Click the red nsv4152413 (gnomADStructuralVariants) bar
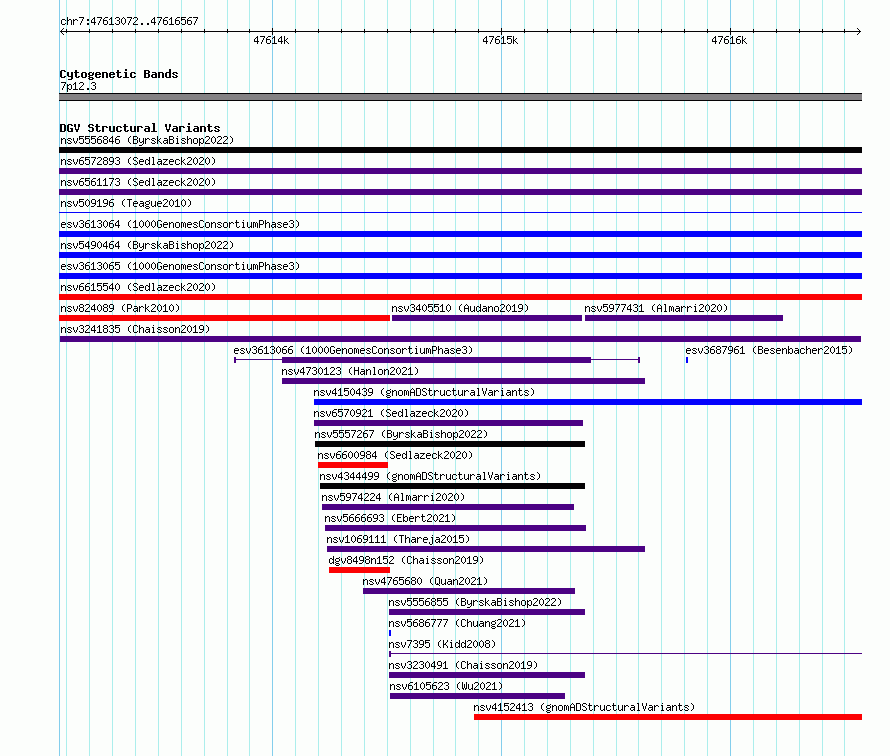The height and width of the screenshot is (756, 890). click(x=668, y=717)
